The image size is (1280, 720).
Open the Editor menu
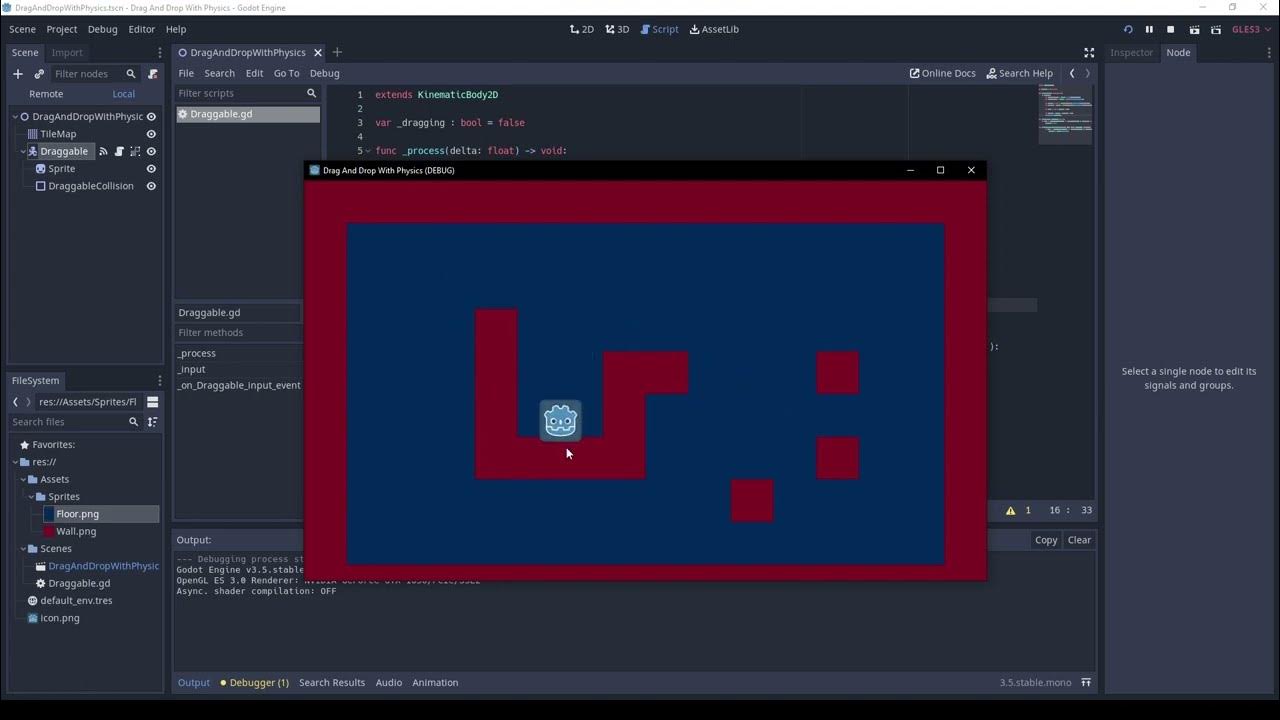pos(142,30)
